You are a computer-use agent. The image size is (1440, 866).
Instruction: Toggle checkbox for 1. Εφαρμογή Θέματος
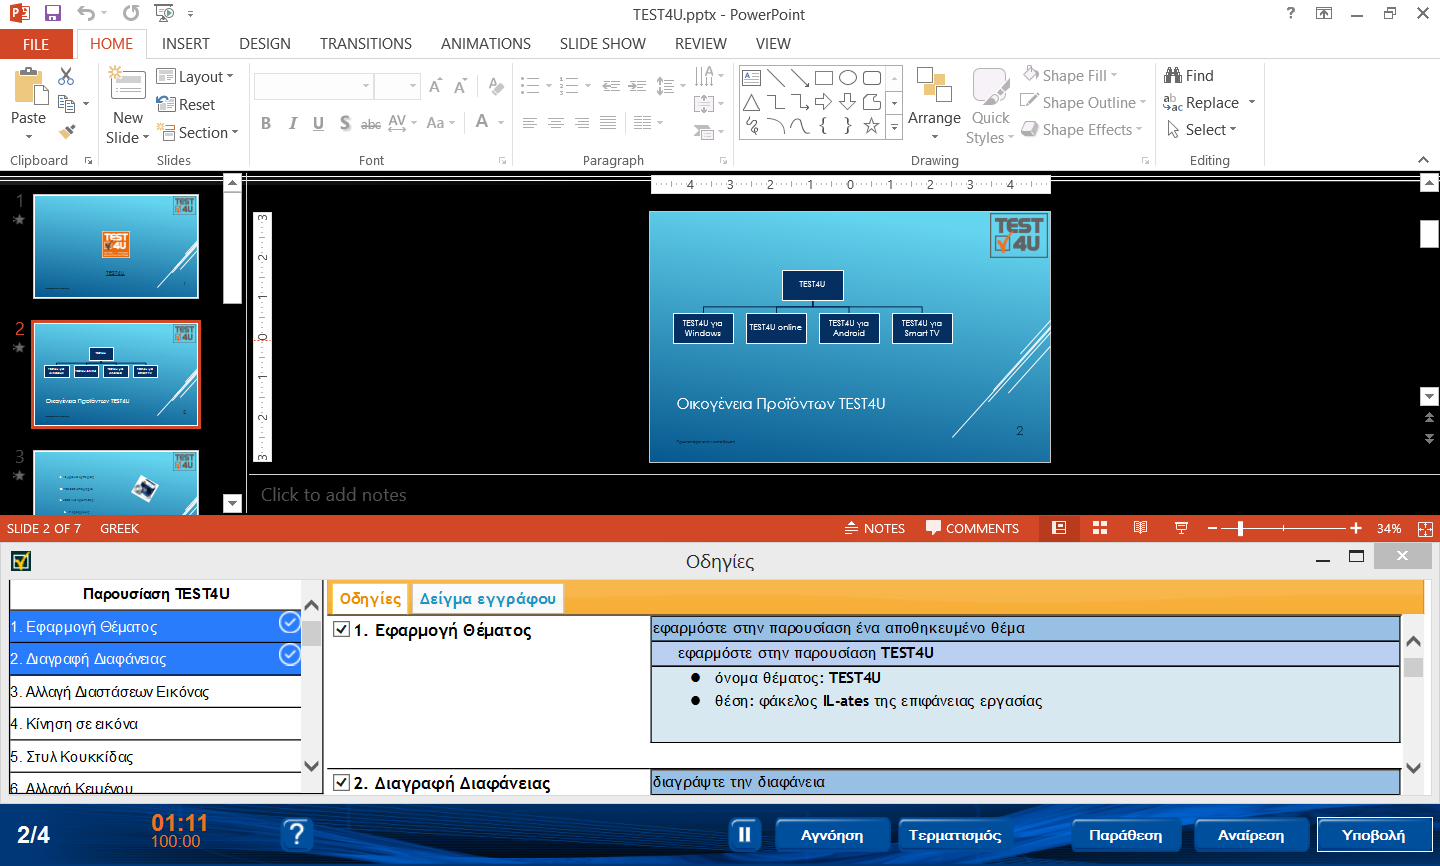click(342, 629)
